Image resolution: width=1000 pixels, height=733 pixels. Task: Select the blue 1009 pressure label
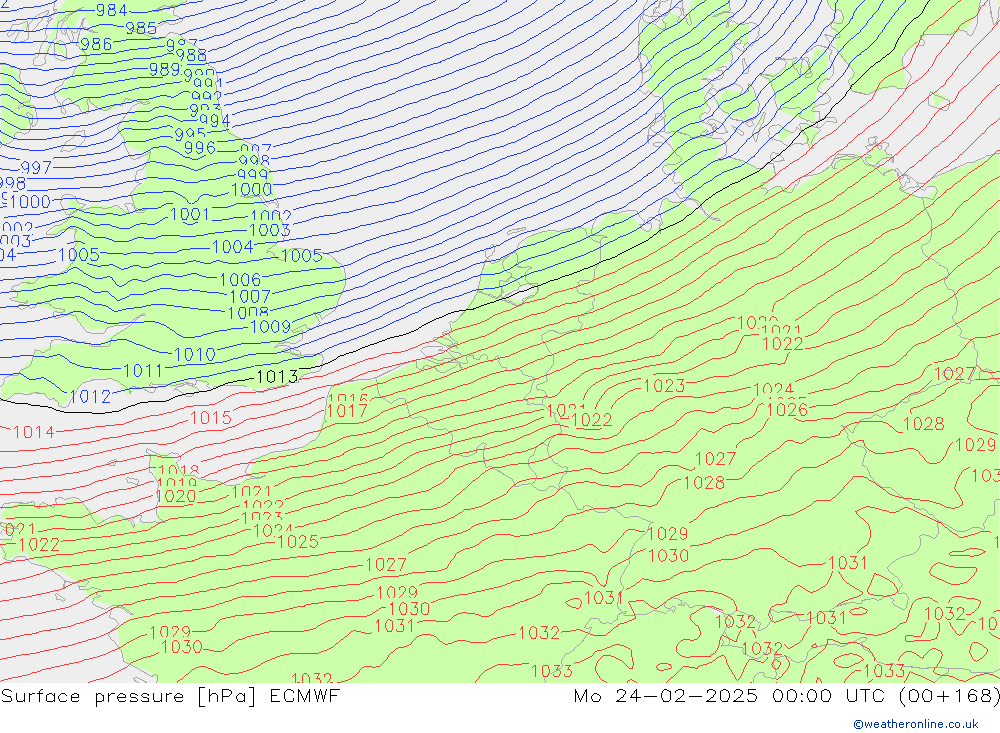tap(270, 327)
